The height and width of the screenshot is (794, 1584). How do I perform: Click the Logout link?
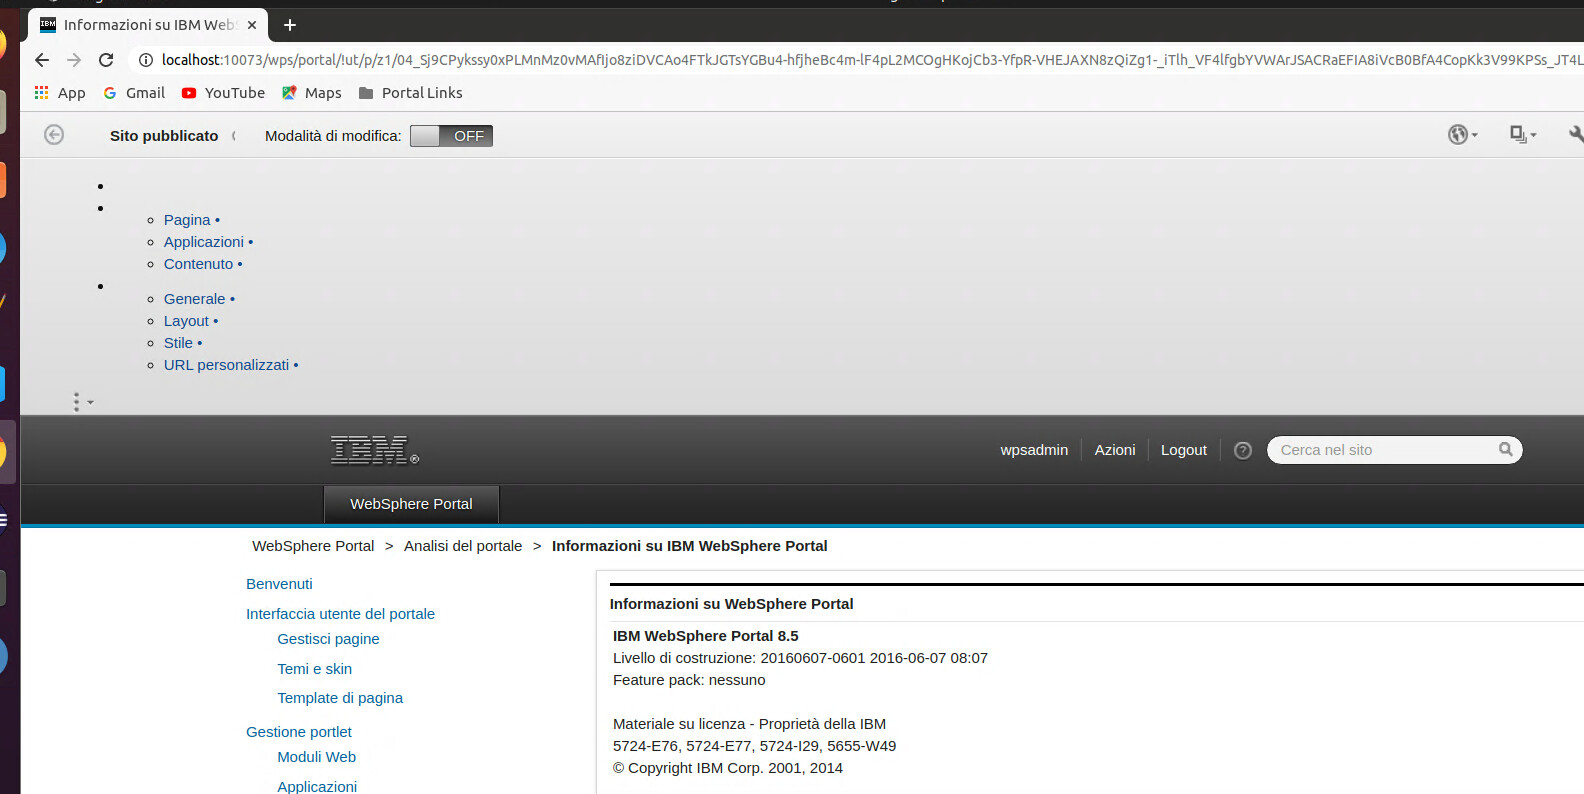point(1184,450)
